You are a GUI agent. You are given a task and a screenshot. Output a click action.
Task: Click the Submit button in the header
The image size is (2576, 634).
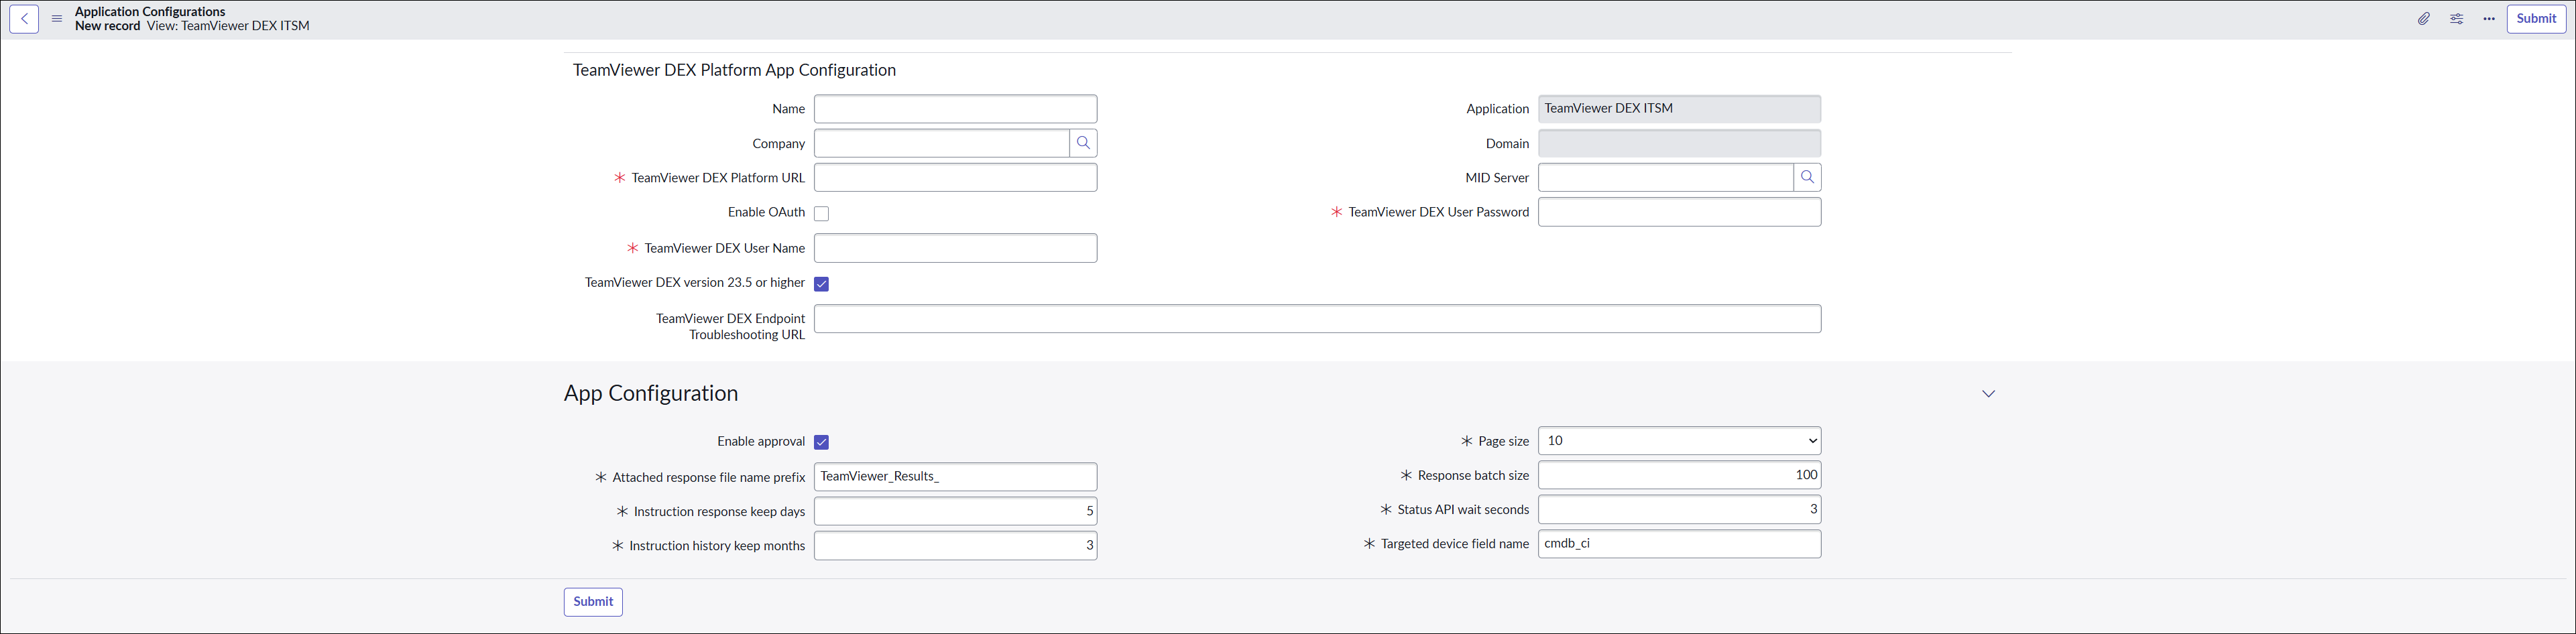click(2536, 19)
